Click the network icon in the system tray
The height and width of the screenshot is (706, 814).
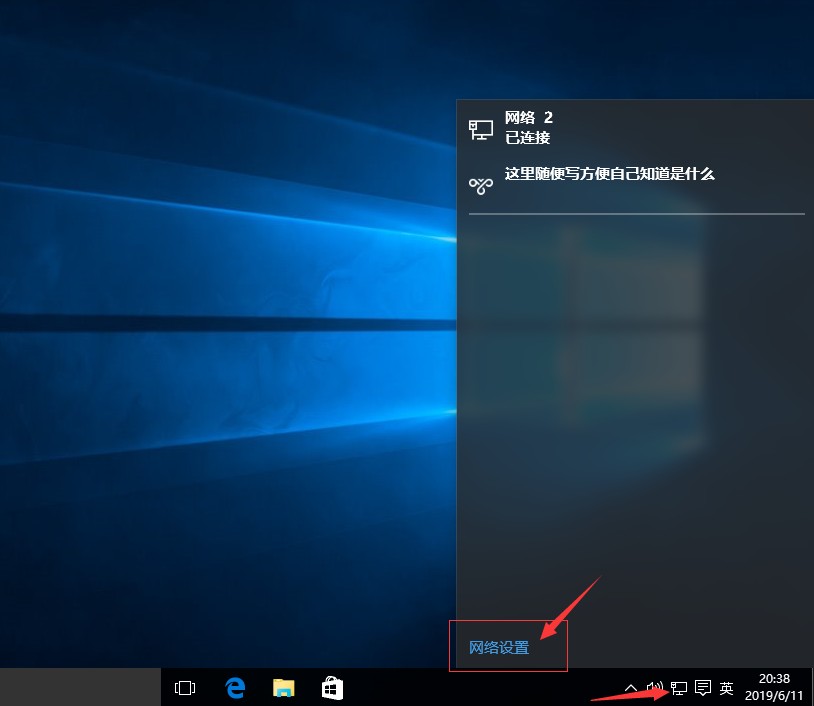pos(679,688)
